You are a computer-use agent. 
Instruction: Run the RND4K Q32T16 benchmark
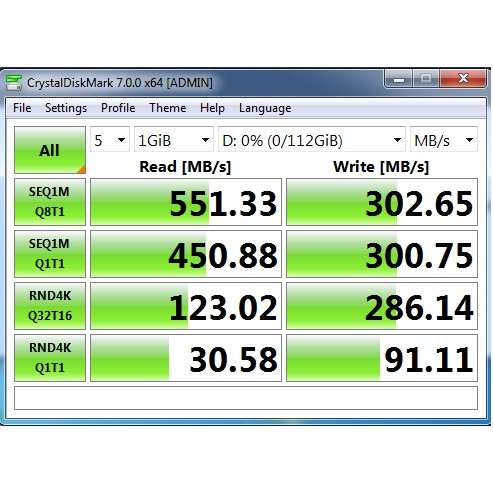pyautogui.click(x=50, y=306)
